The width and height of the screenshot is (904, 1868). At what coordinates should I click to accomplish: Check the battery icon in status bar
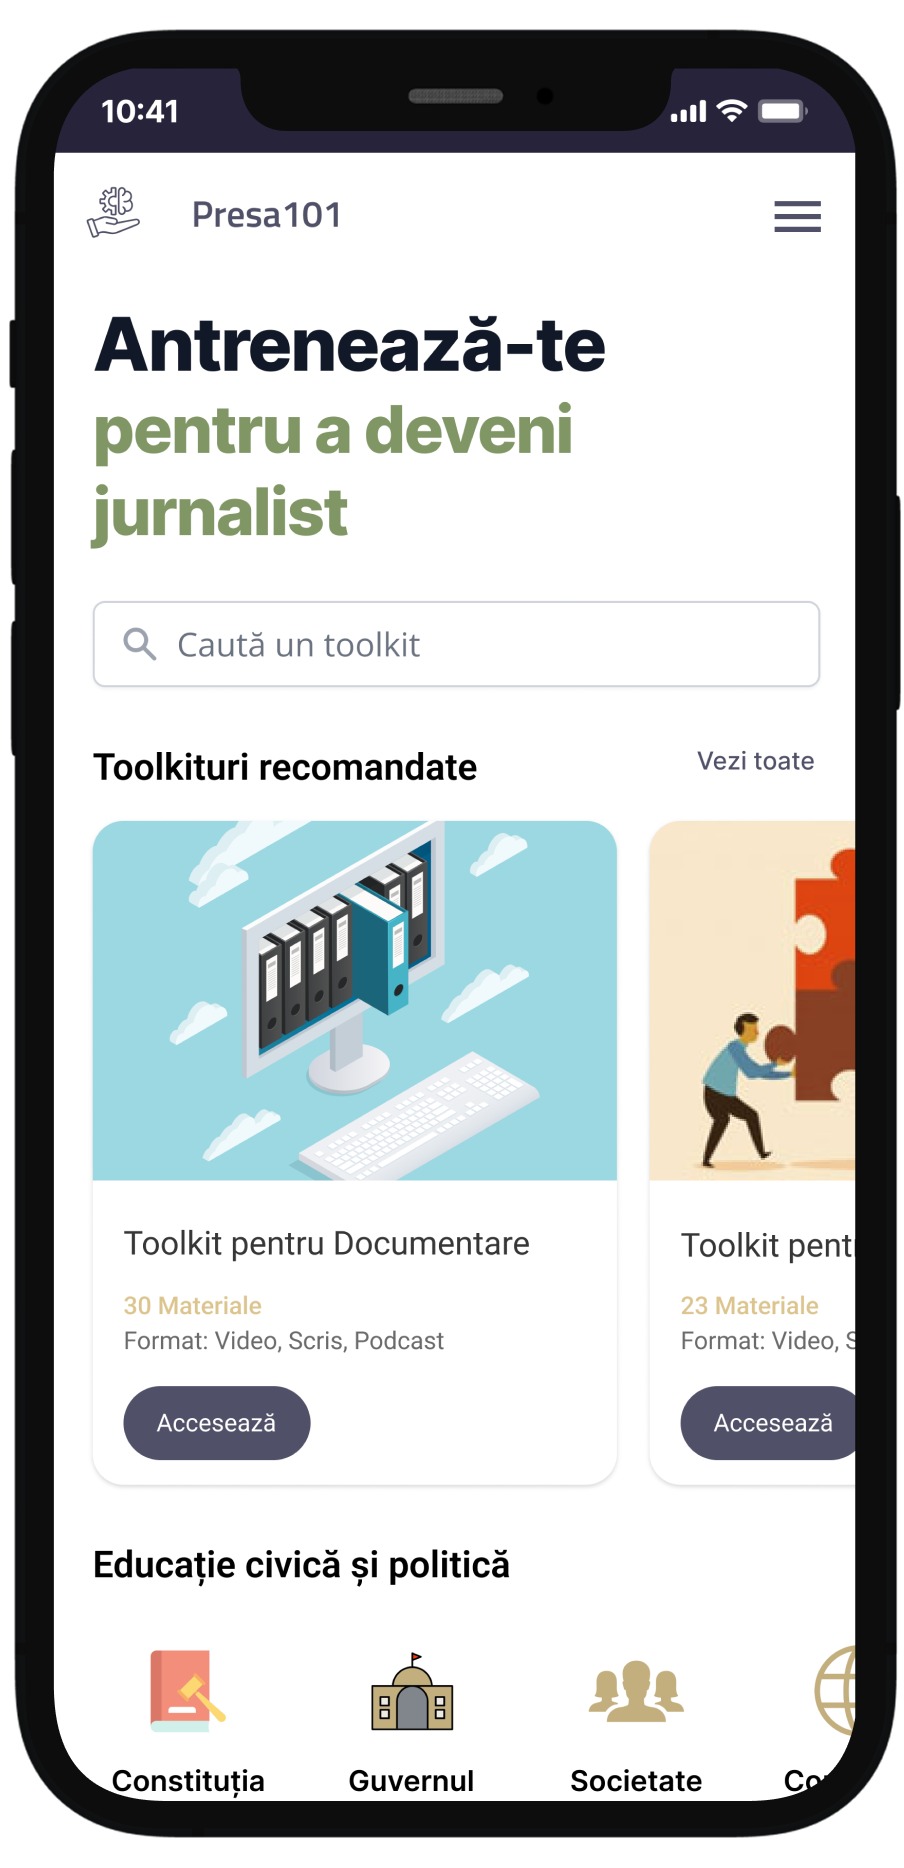click(x=782, y=111)
